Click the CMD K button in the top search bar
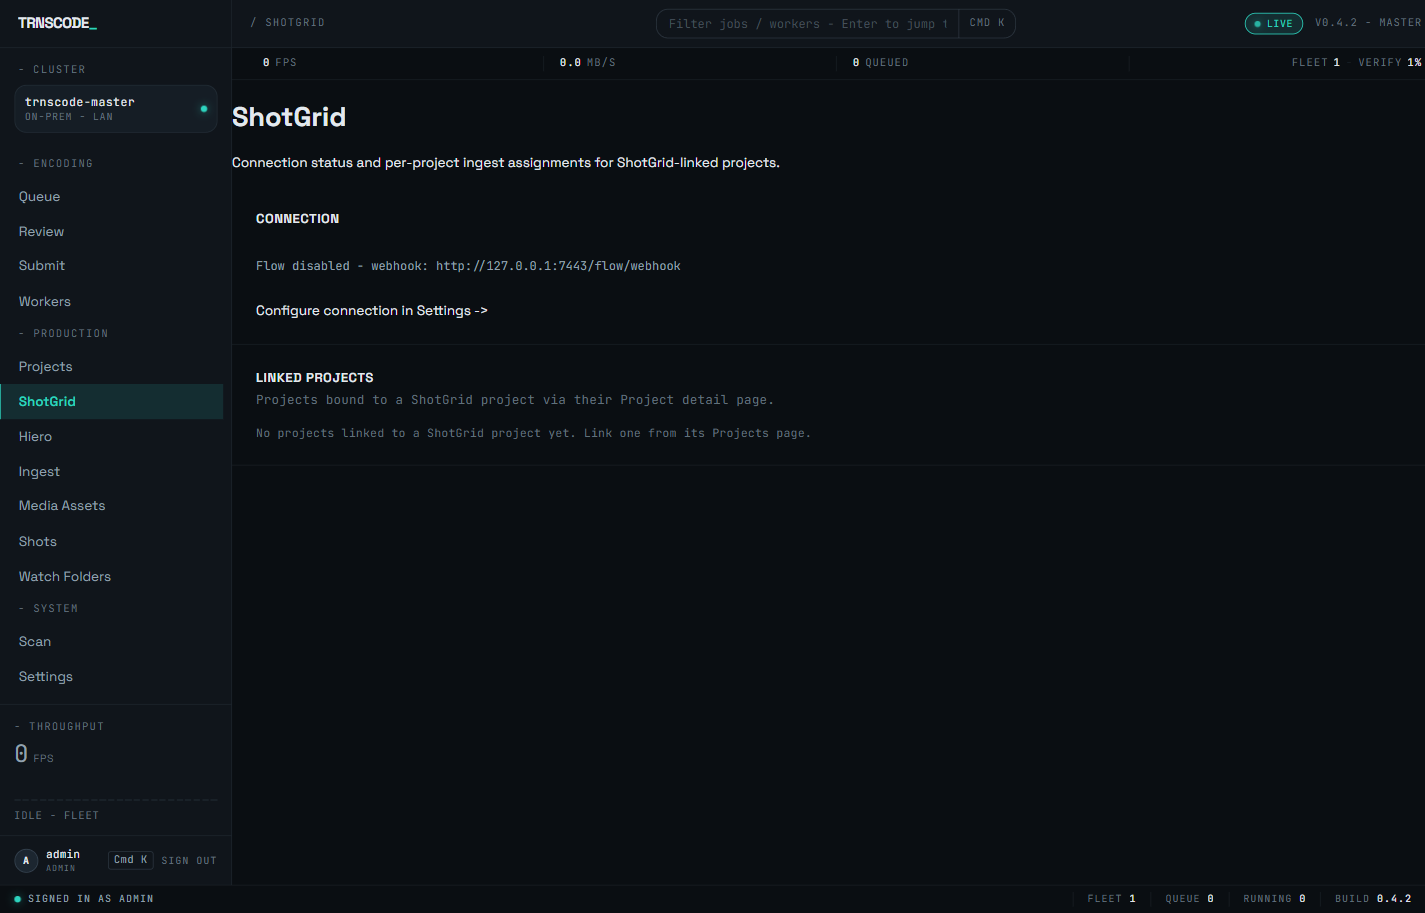The image size is (1425, 913). (x=987, y=23)
